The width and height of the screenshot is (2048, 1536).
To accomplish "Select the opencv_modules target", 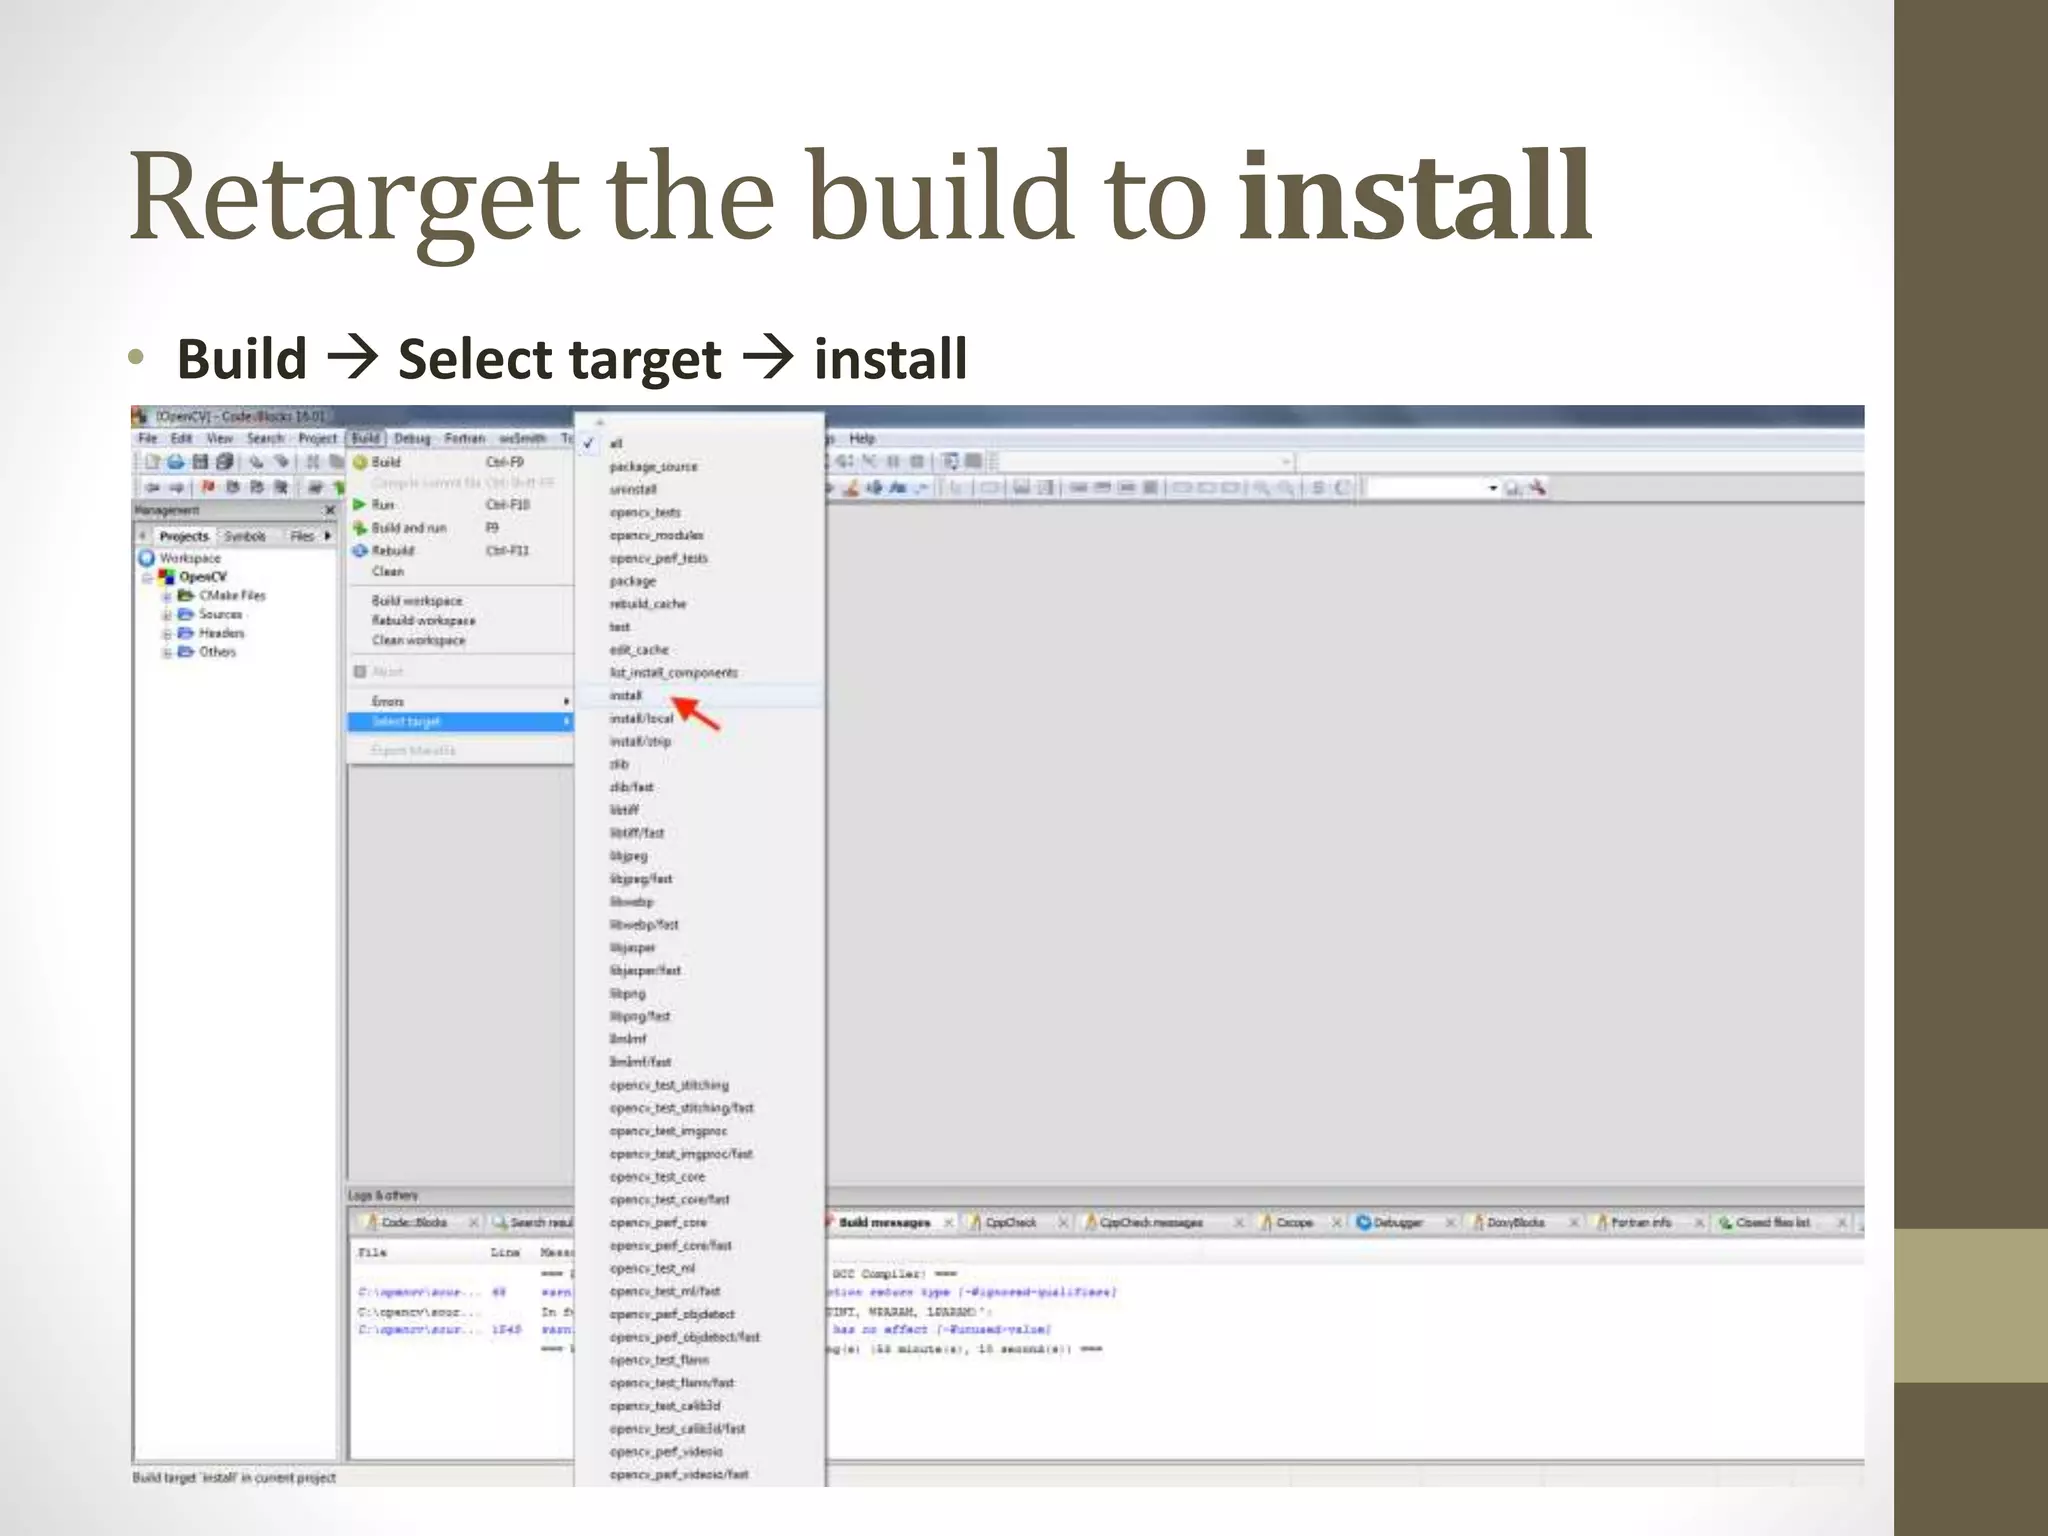I will pyautogui.click(x=700, y=536).
